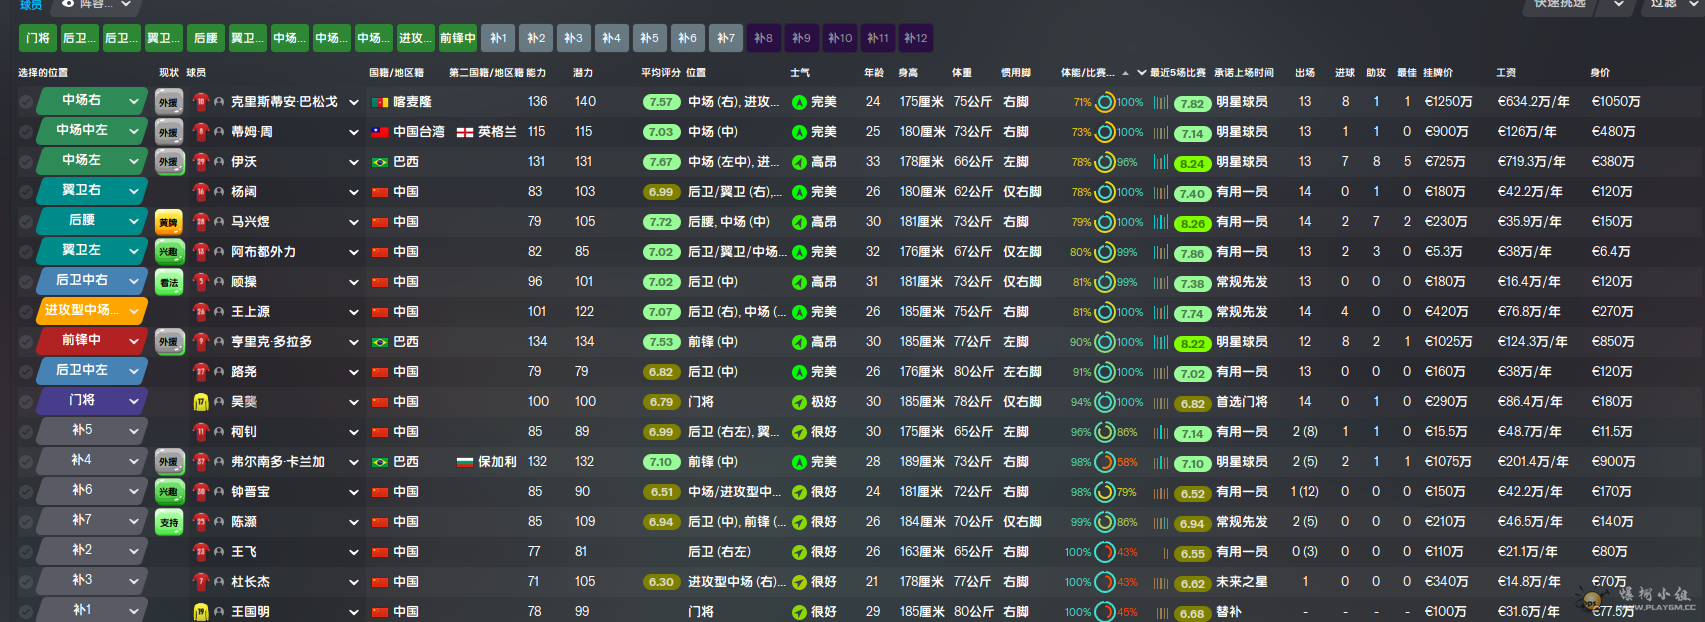Click the morale icon for 伊沃
The image size is (1705, 622).
pyautogui.click(x=799, y=162)
